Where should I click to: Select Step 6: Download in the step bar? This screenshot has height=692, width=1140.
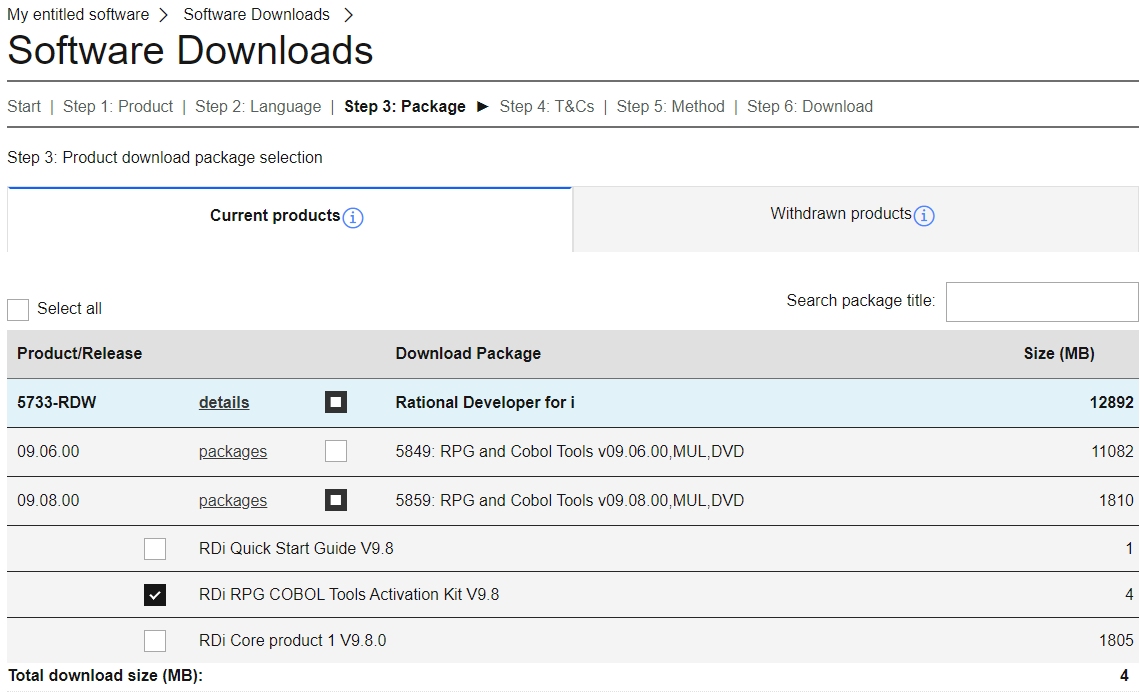pyautogui.click(x=810, y=107)
